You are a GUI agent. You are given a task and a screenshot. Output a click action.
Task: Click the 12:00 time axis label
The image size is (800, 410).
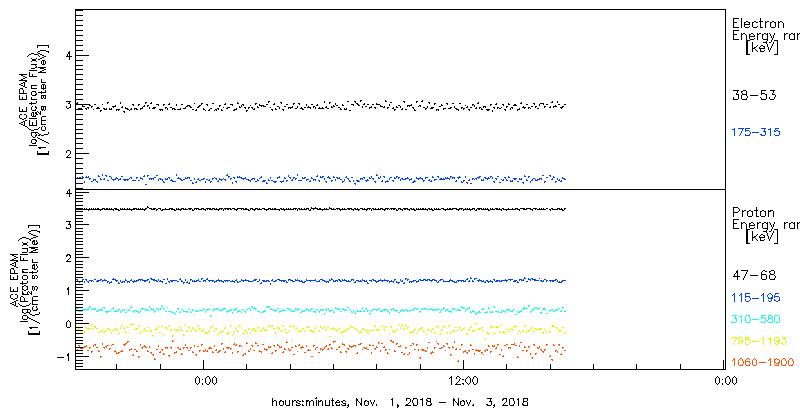coord(463,380)
